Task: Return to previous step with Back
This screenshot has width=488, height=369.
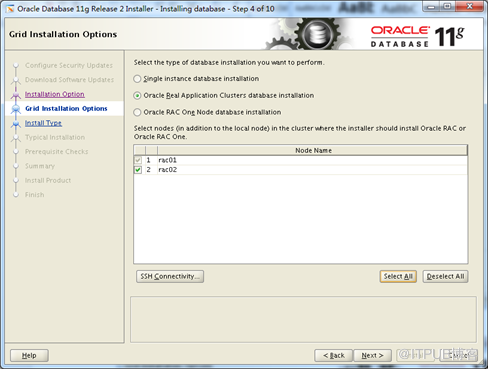Action: (x=334, y=356)
